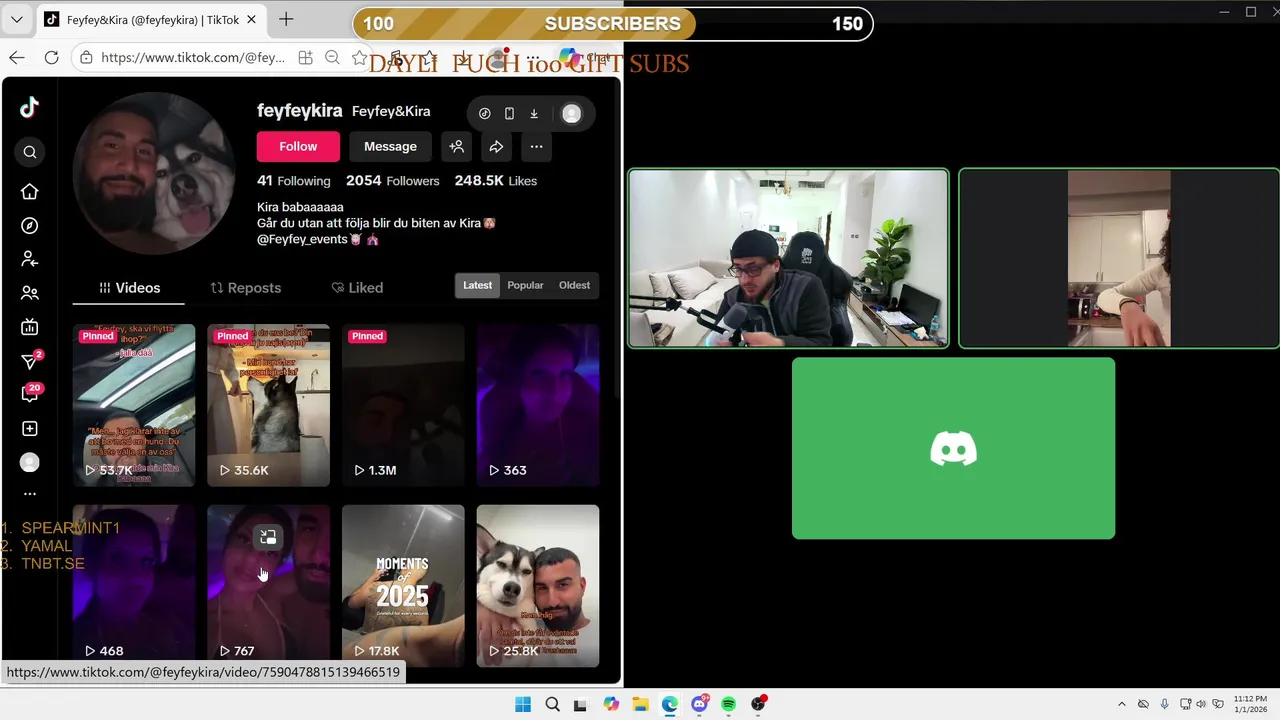Click the add-friend icon beside Message
Viewport: 1280px width, 720px height.
pos(457,146)
